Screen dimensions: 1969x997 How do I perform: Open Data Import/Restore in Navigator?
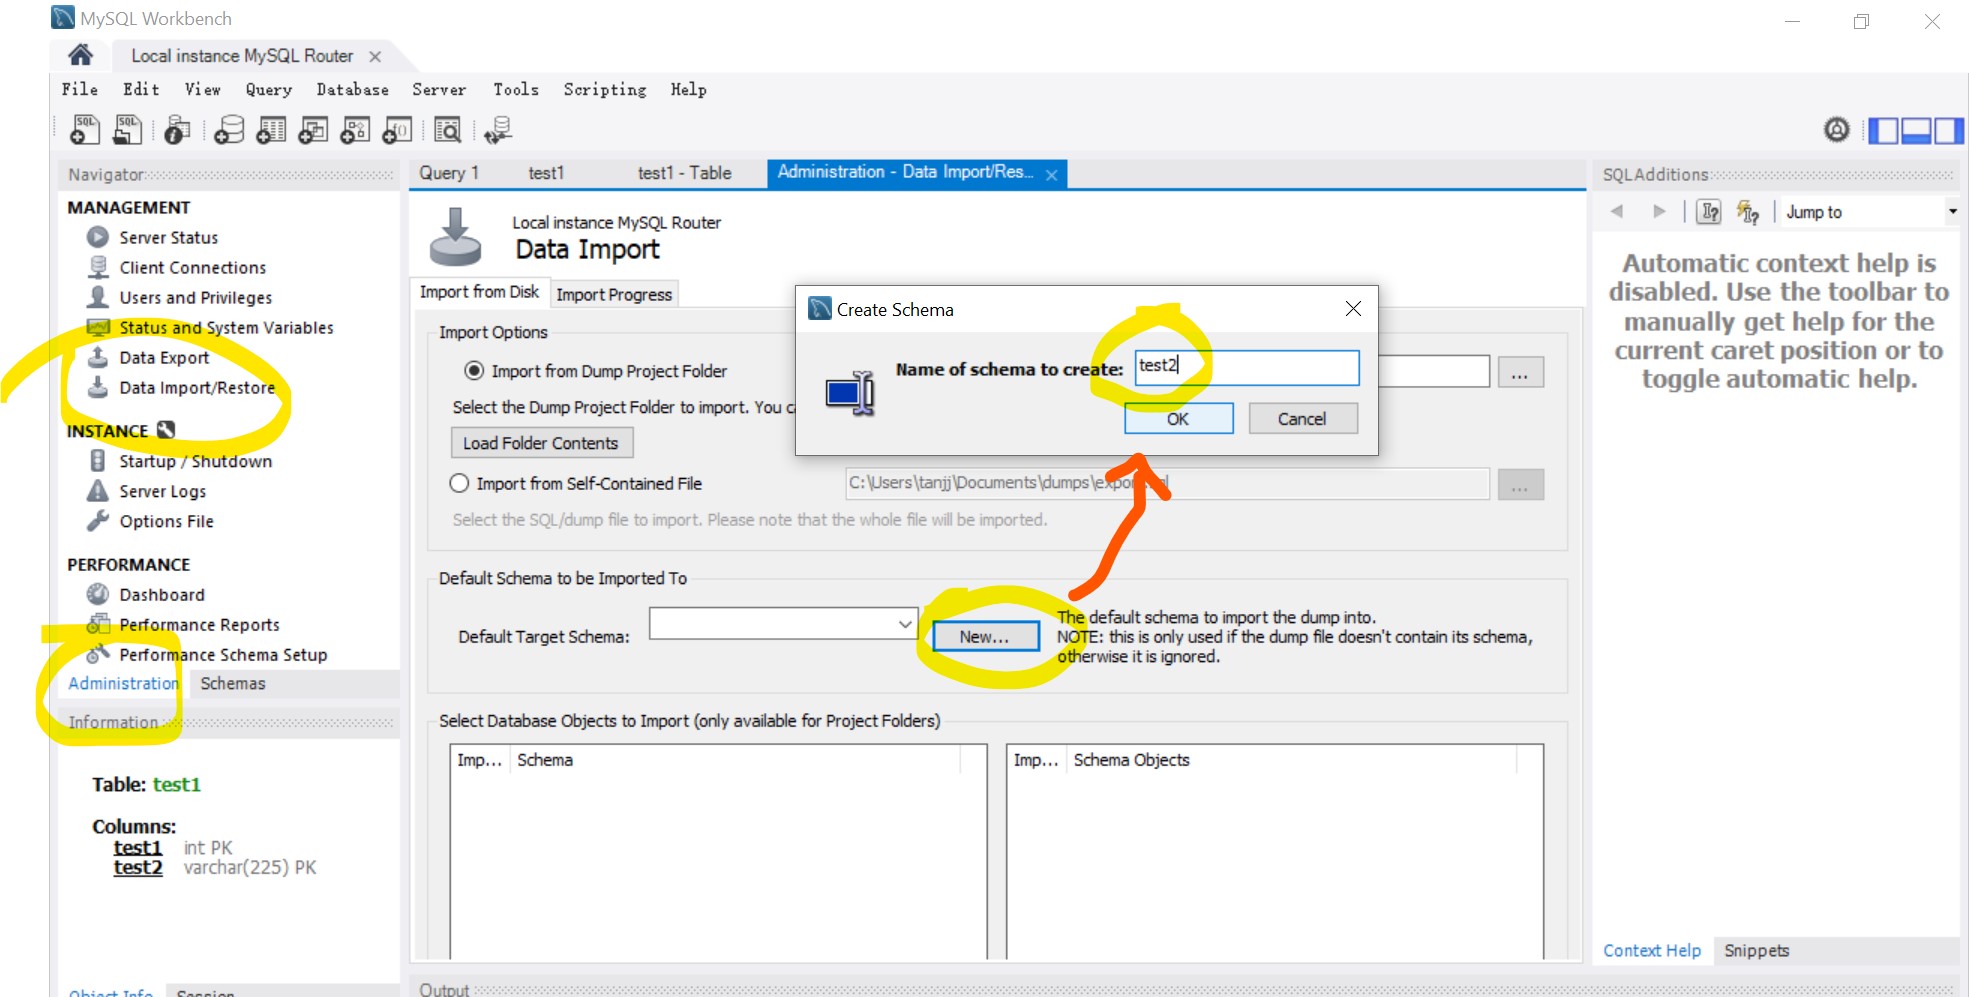tap(196, 387)
